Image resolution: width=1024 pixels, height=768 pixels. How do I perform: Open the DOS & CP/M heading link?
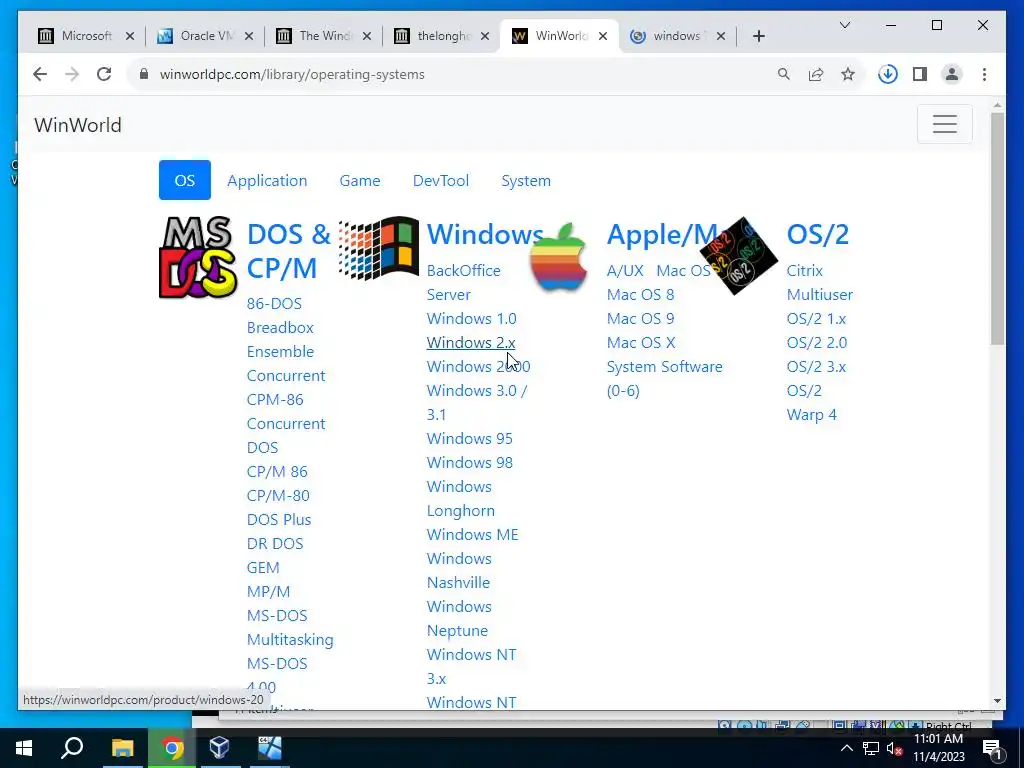pyautogui.click(x=288, y=251)
